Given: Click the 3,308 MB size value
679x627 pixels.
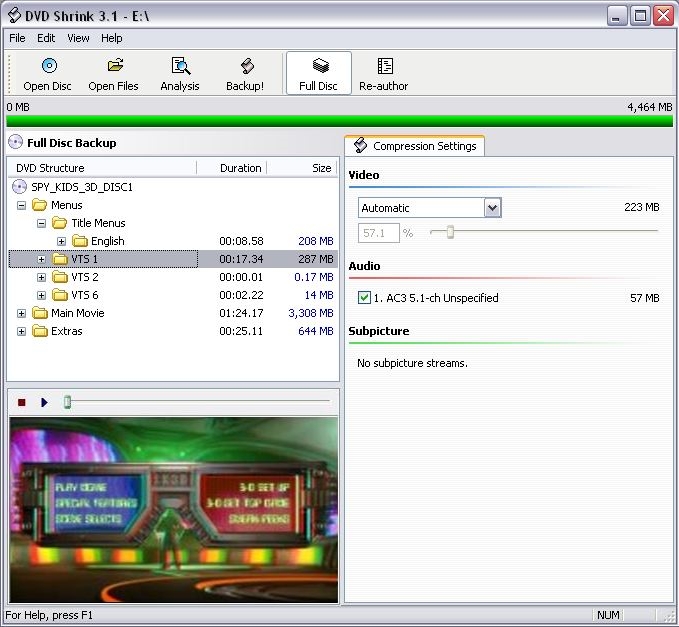Looking at the screenshot, I should tap(311, 313).
